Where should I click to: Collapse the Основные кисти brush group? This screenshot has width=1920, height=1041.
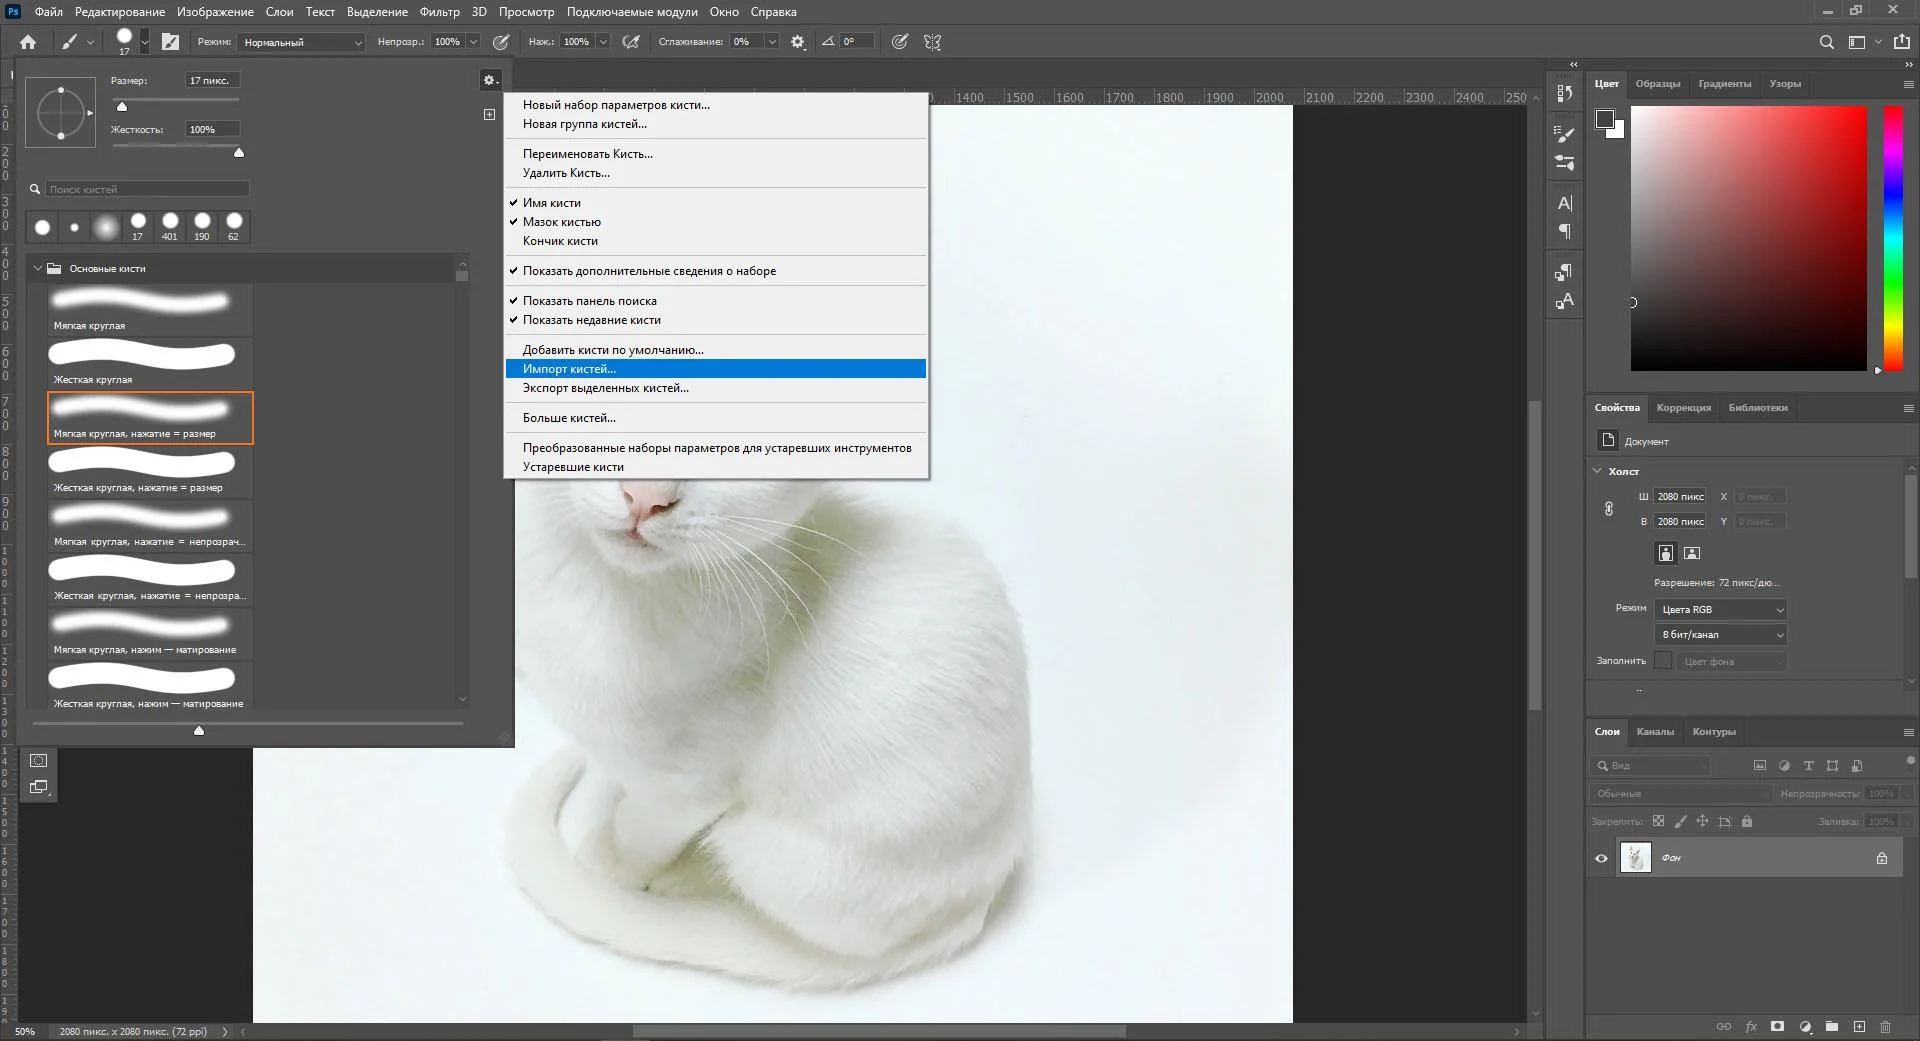[38, 268]
